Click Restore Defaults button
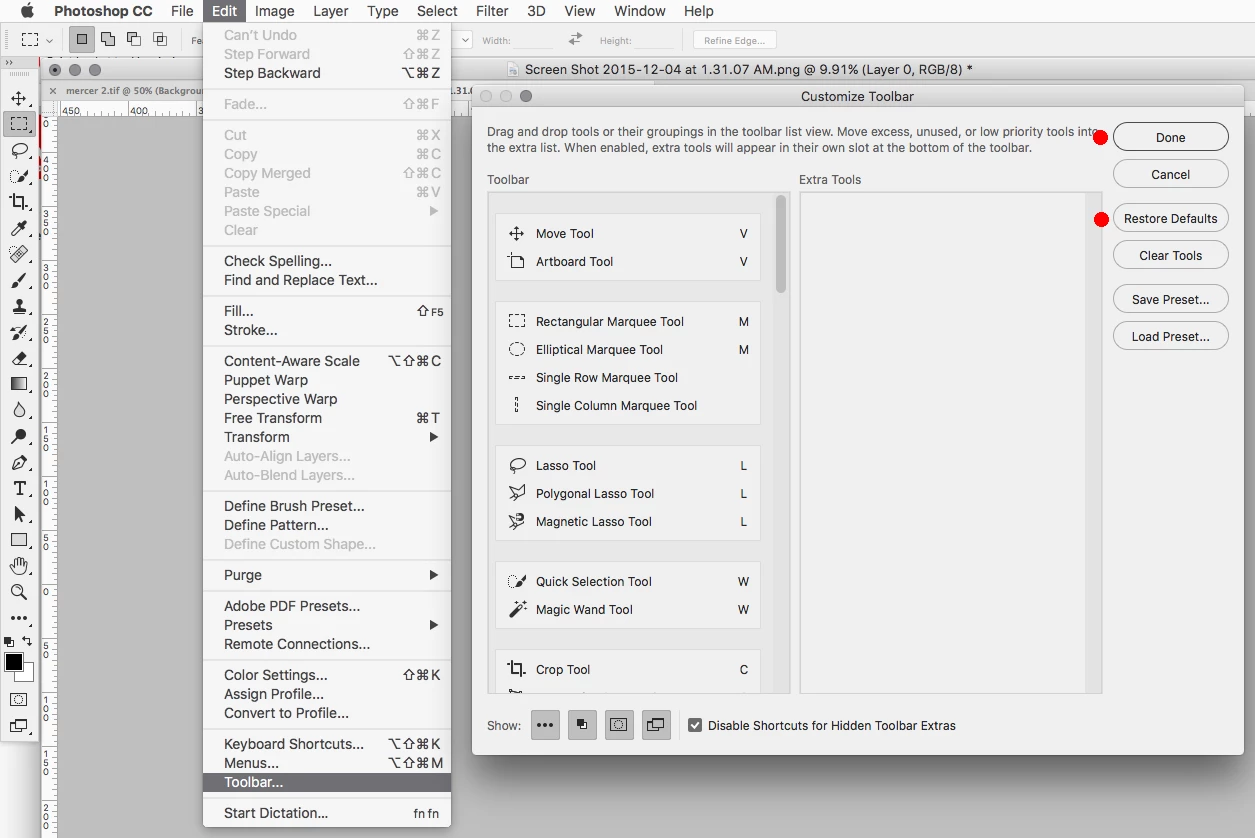Viewport: 1255px width, 838px height. click(1170, 218)
